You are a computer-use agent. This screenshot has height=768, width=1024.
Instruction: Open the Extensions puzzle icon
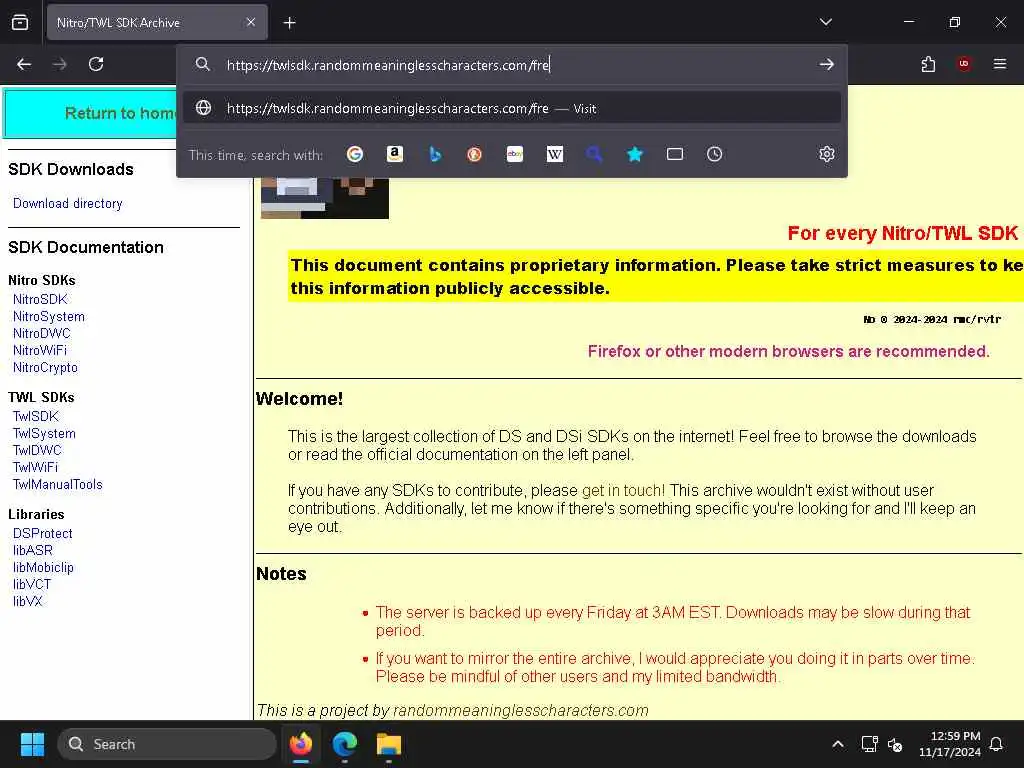pos(928,64)
